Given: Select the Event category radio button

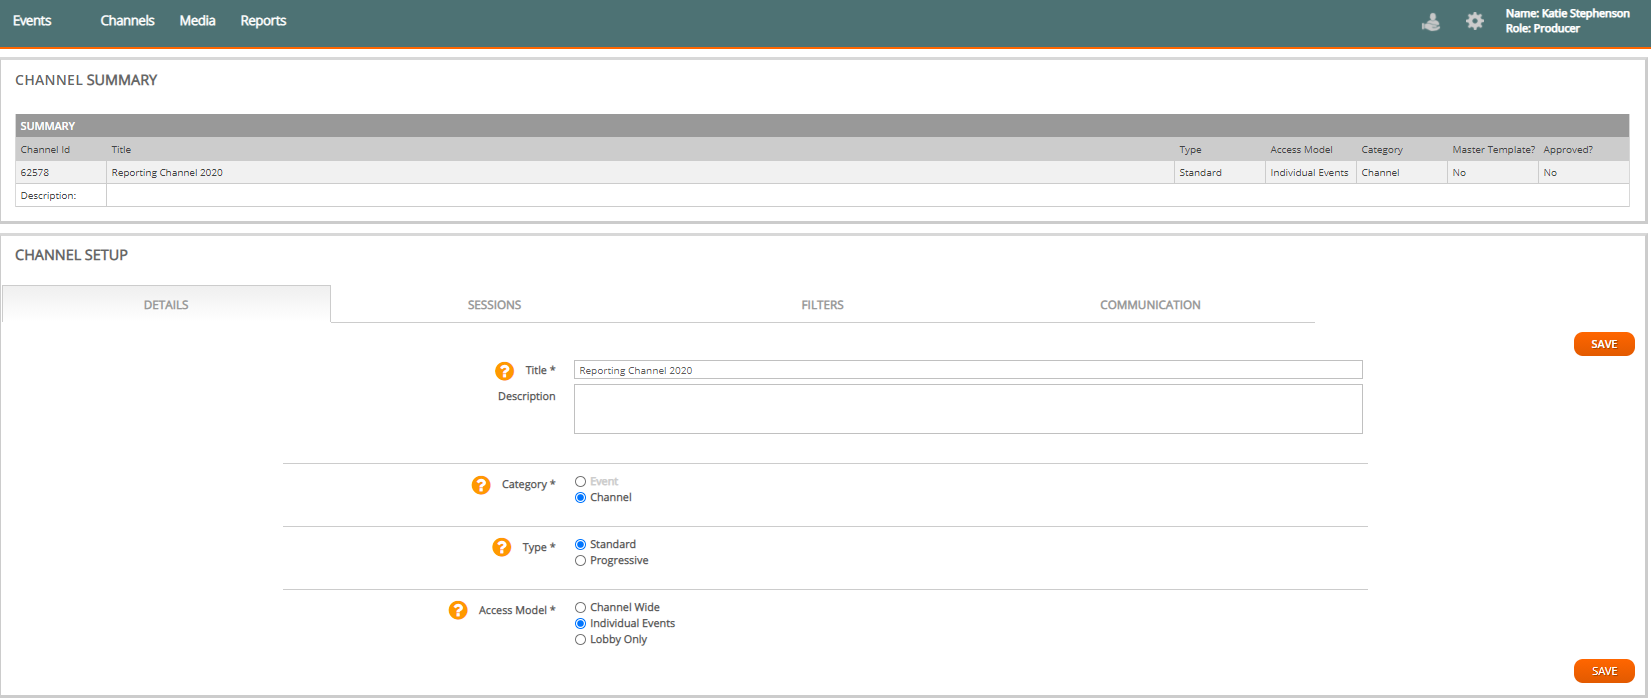Looking at the screenshot, I should click(x=580, y=482).
